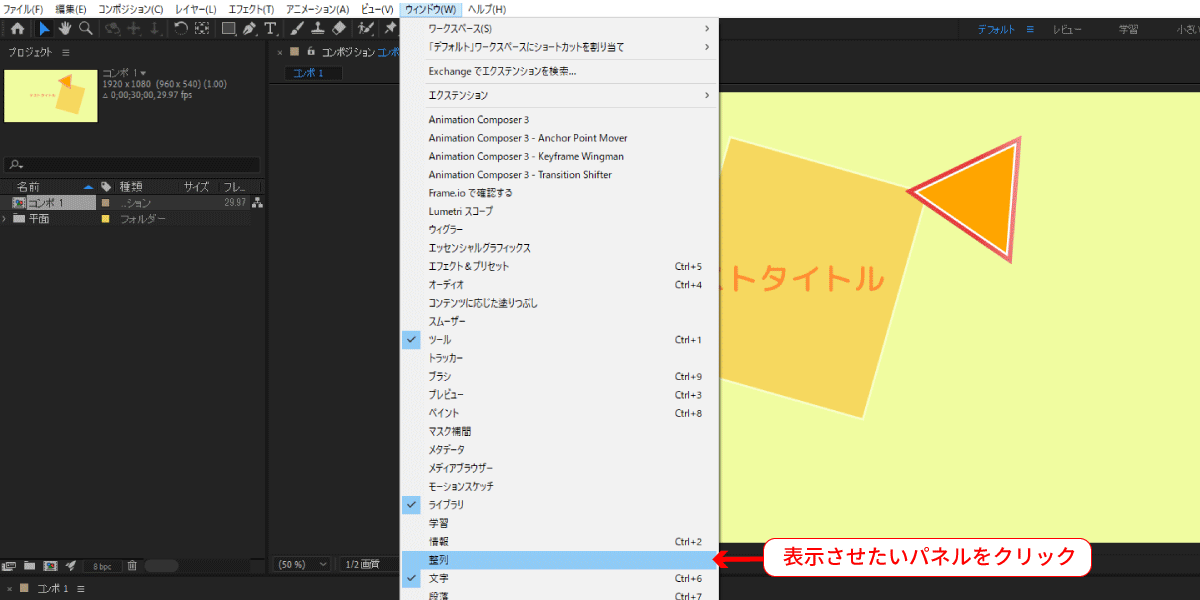Screen dimensions: 1200x600
Task: Go to the Home screen icon
Action: [x=17, y=28]
